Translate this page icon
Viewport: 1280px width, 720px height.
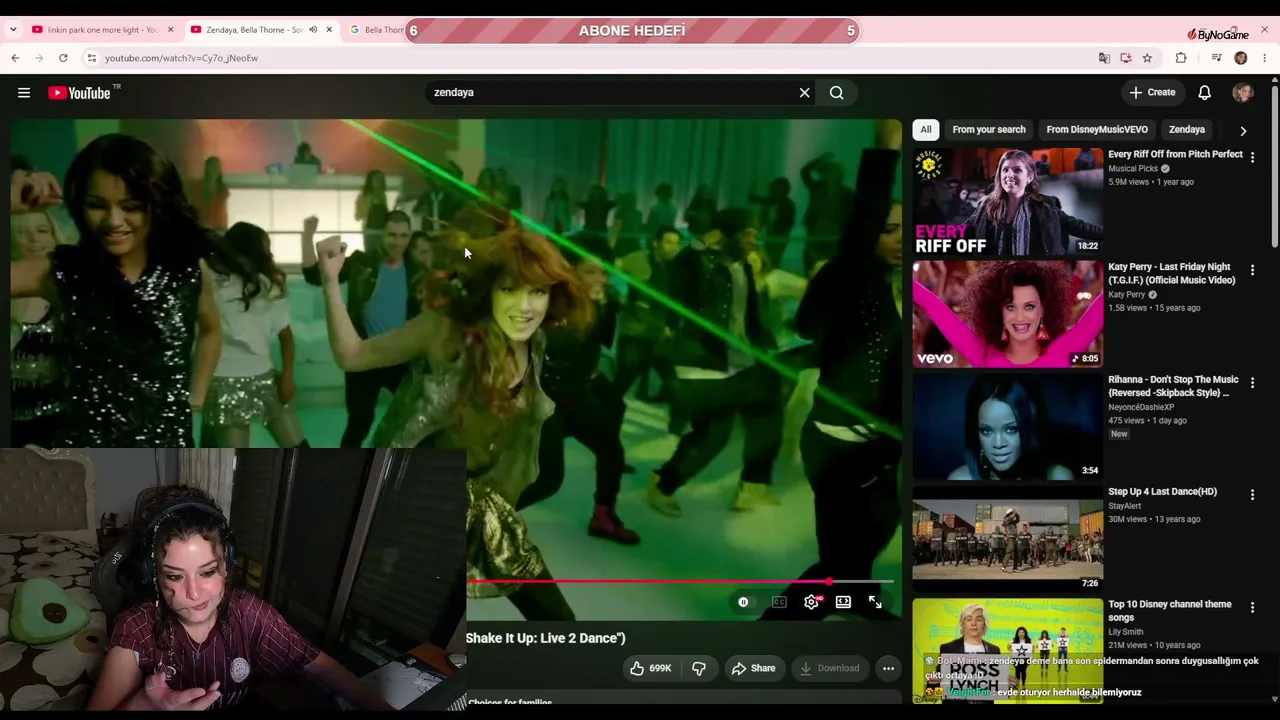pos(1104,58)
